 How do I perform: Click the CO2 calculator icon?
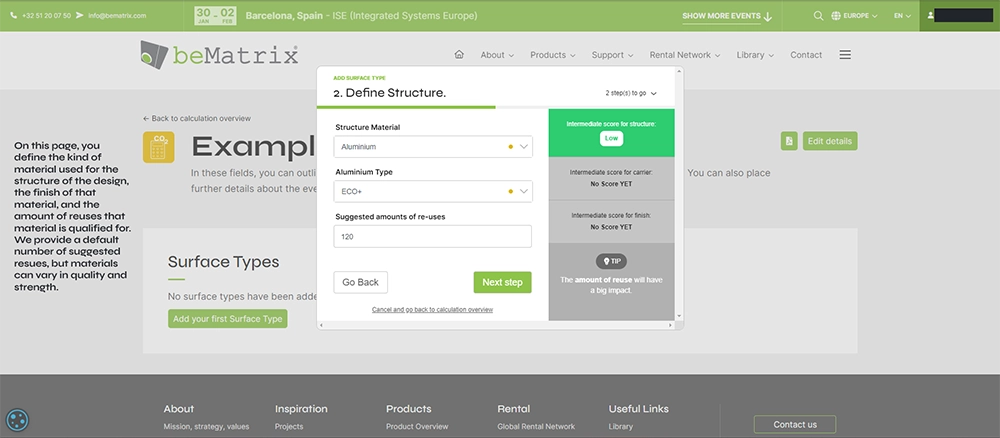(x=159, y=147)
